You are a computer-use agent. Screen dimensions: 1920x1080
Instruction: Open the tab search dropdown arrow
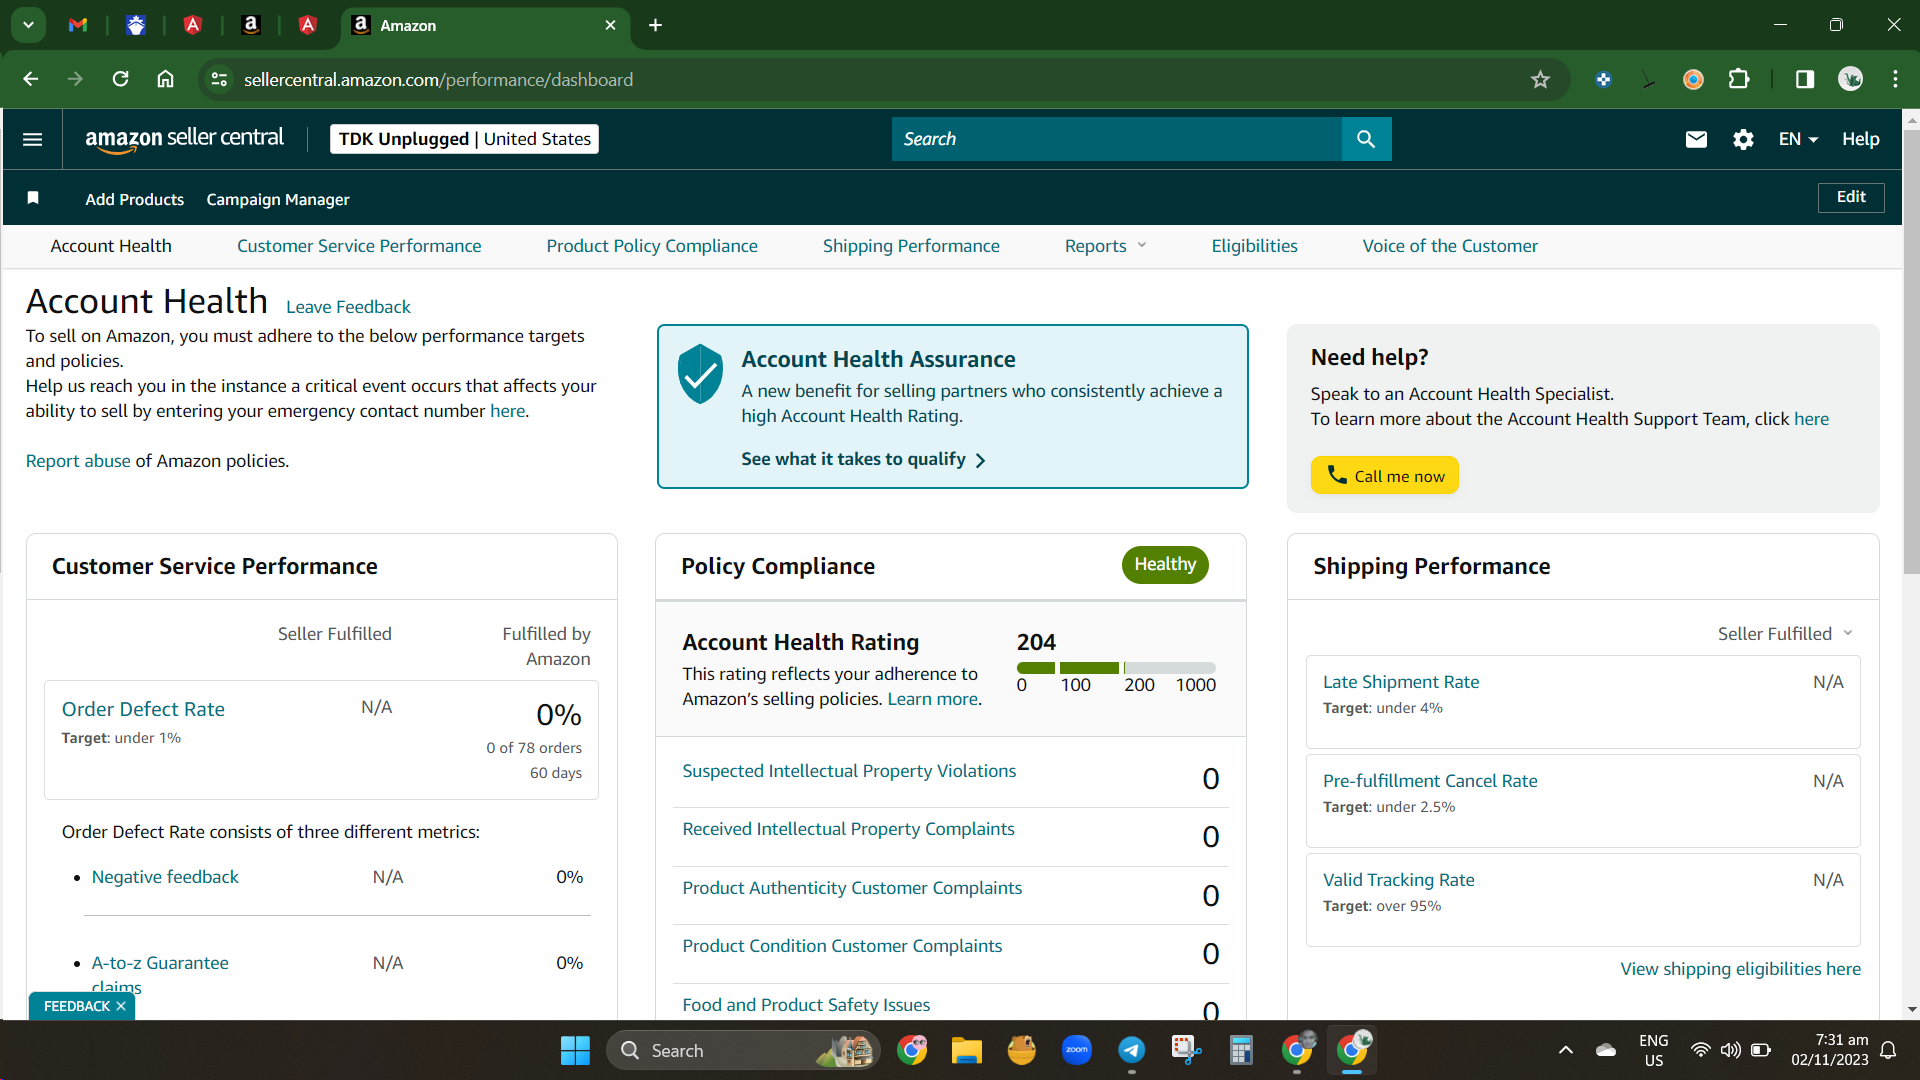point(28,25)
